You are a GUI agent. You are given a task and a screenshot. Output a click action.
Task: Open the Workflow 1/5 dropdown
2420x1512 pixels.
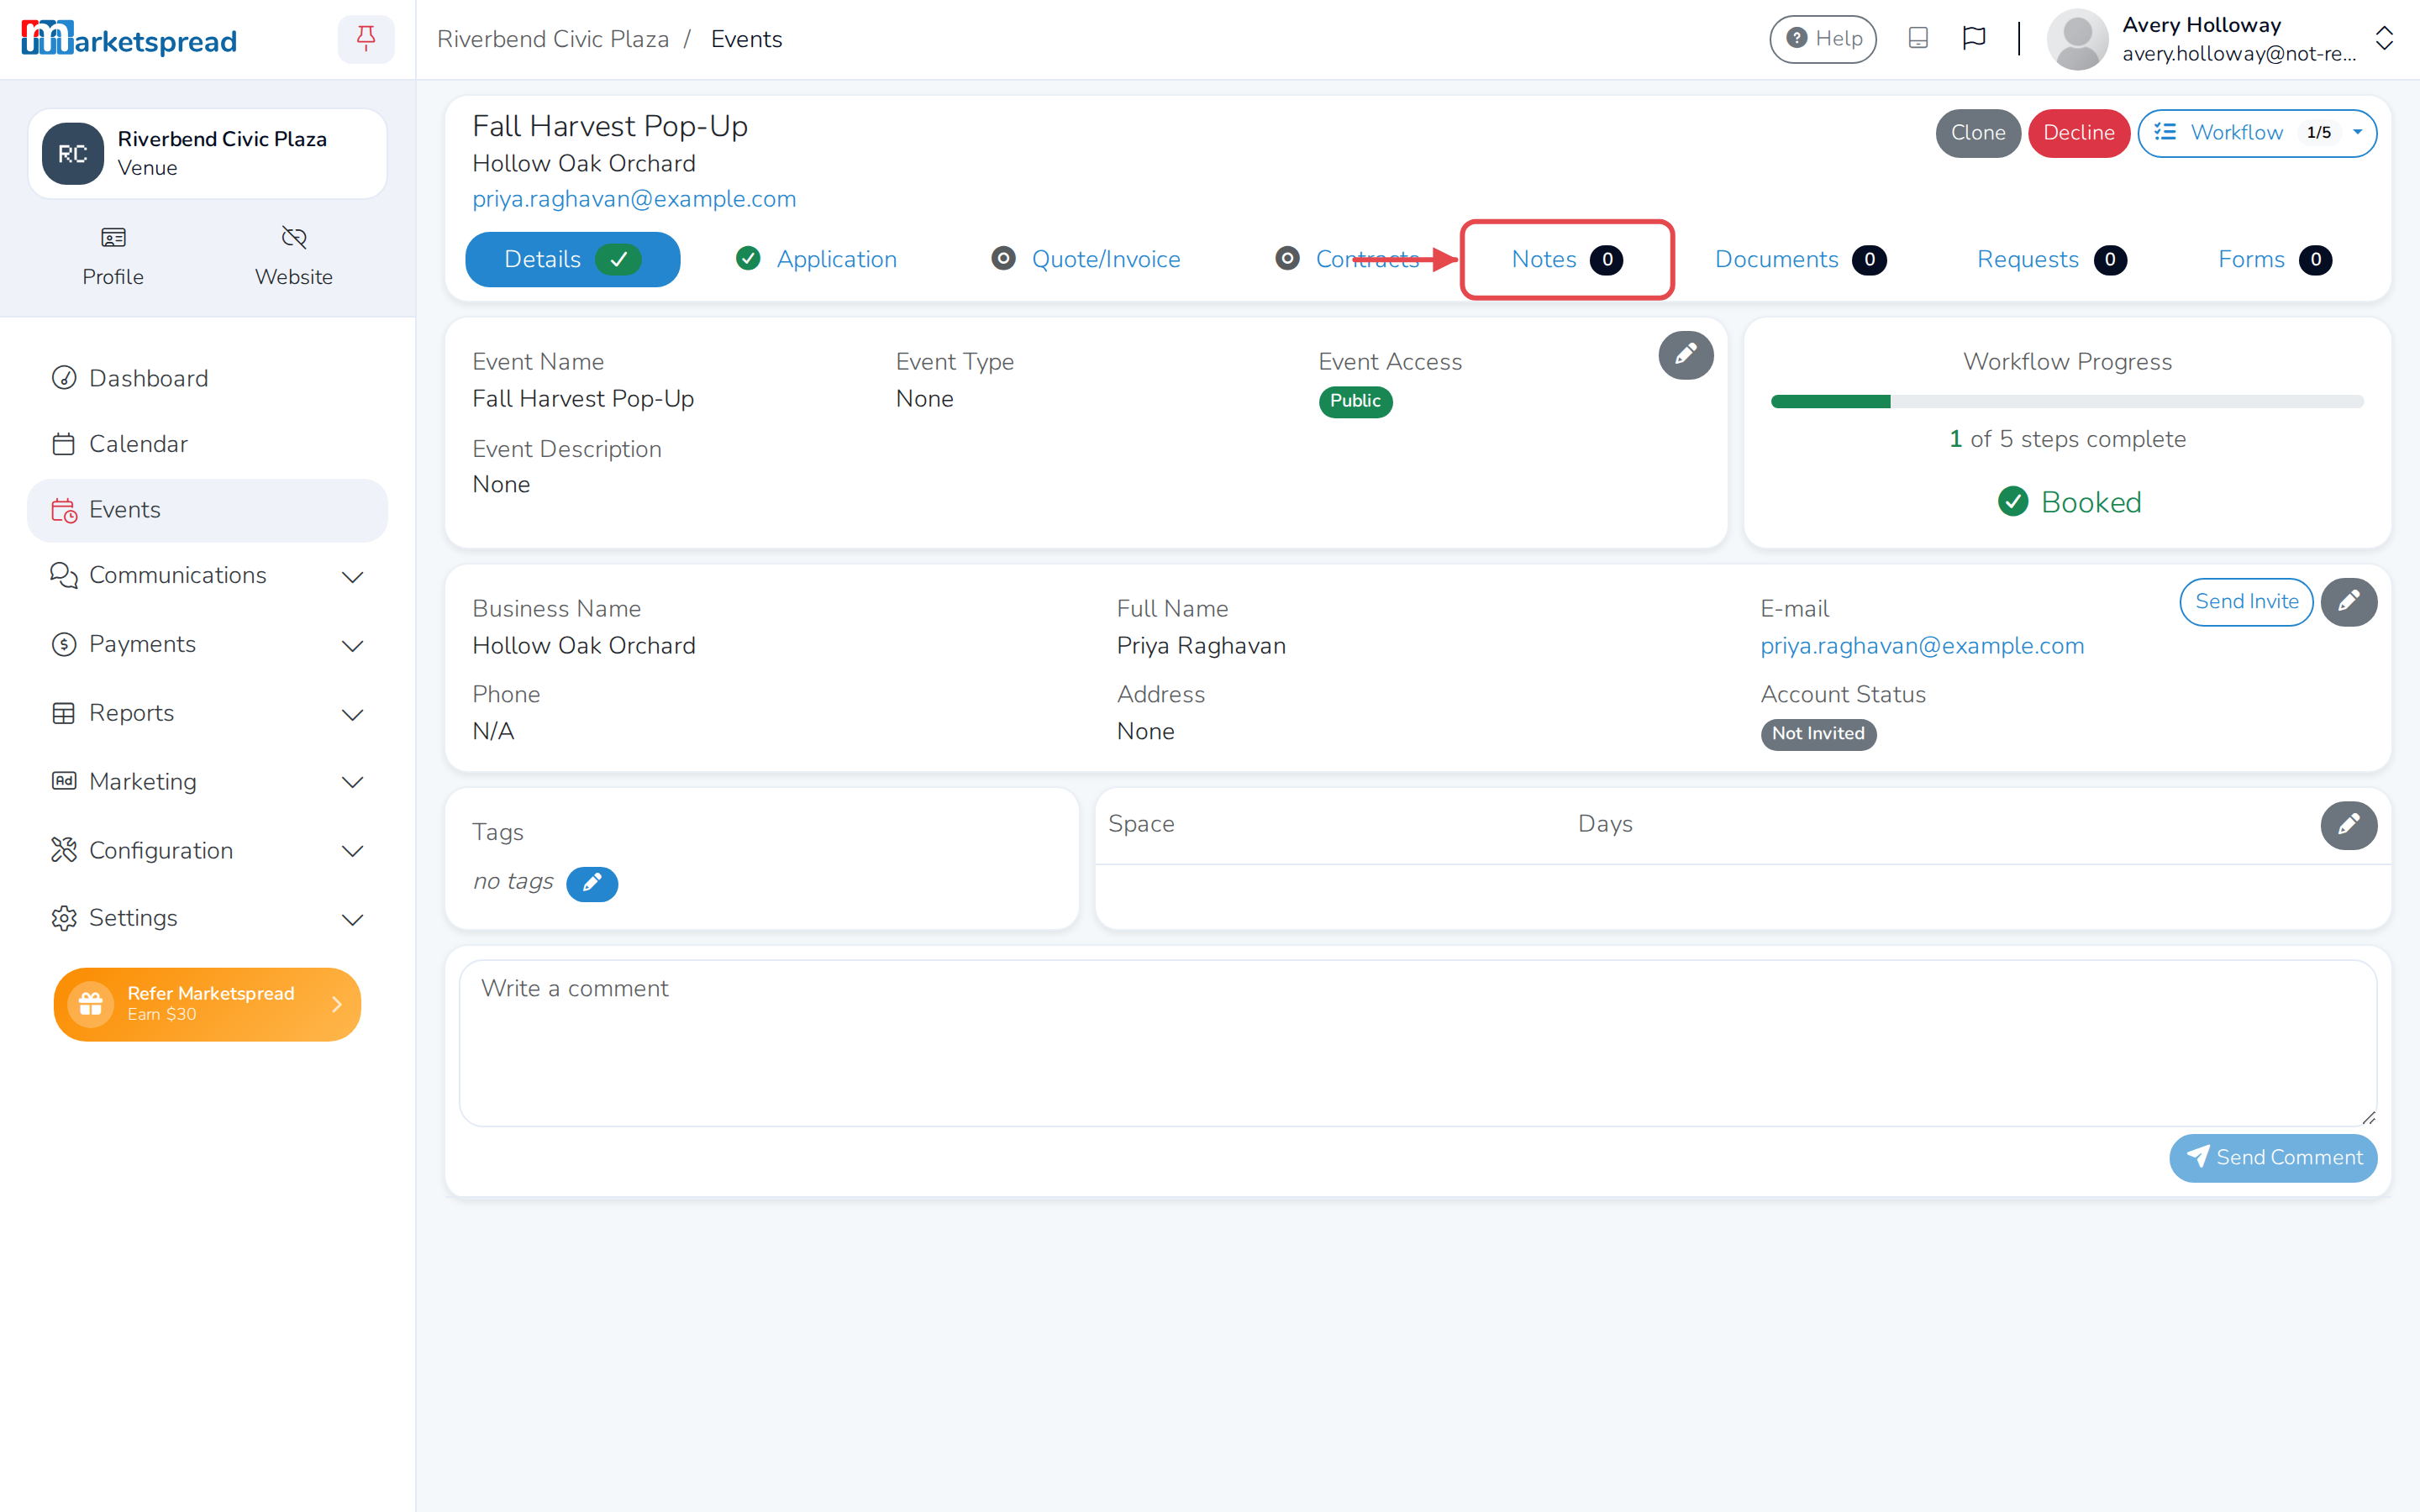point(2257,133)
